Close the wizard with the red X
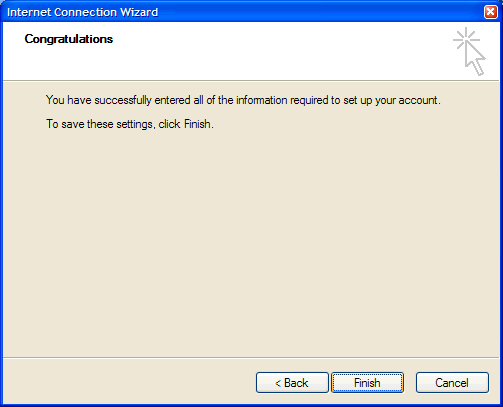The height and width of the screenshot is (407, 503). click(490, 12)
